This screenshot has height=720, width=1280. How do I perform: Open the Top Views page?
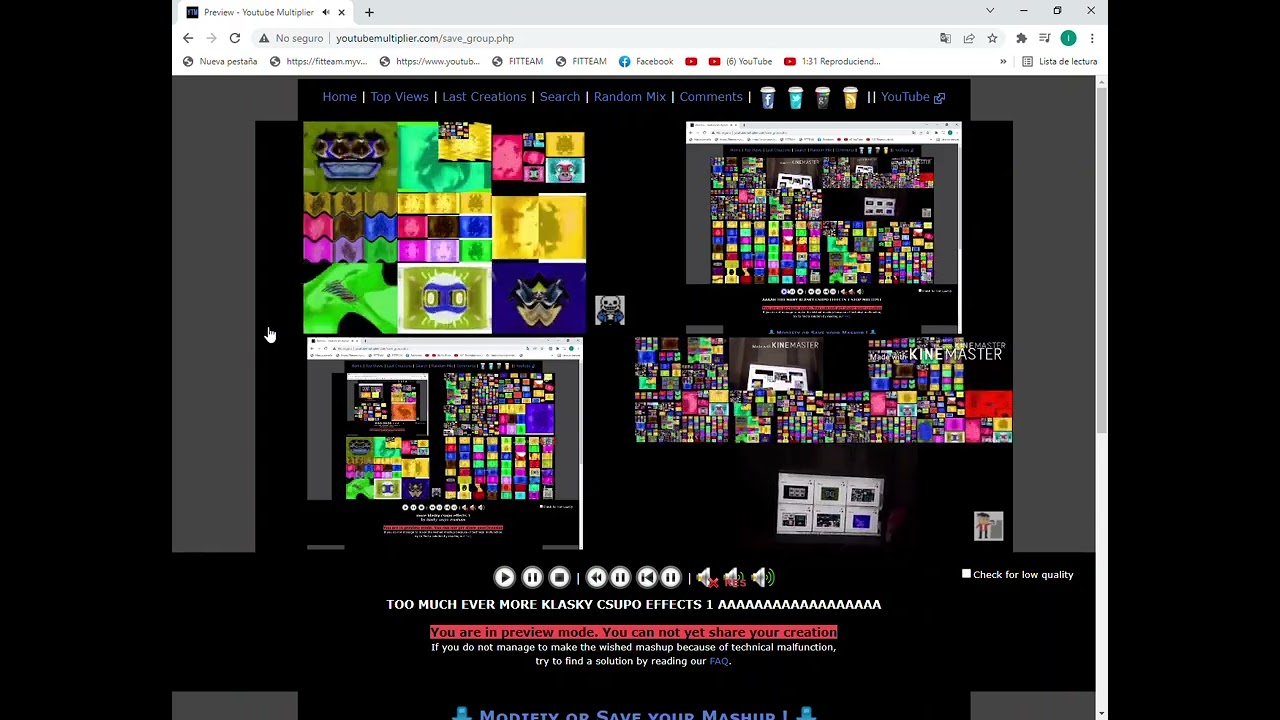tap(399, 97)
